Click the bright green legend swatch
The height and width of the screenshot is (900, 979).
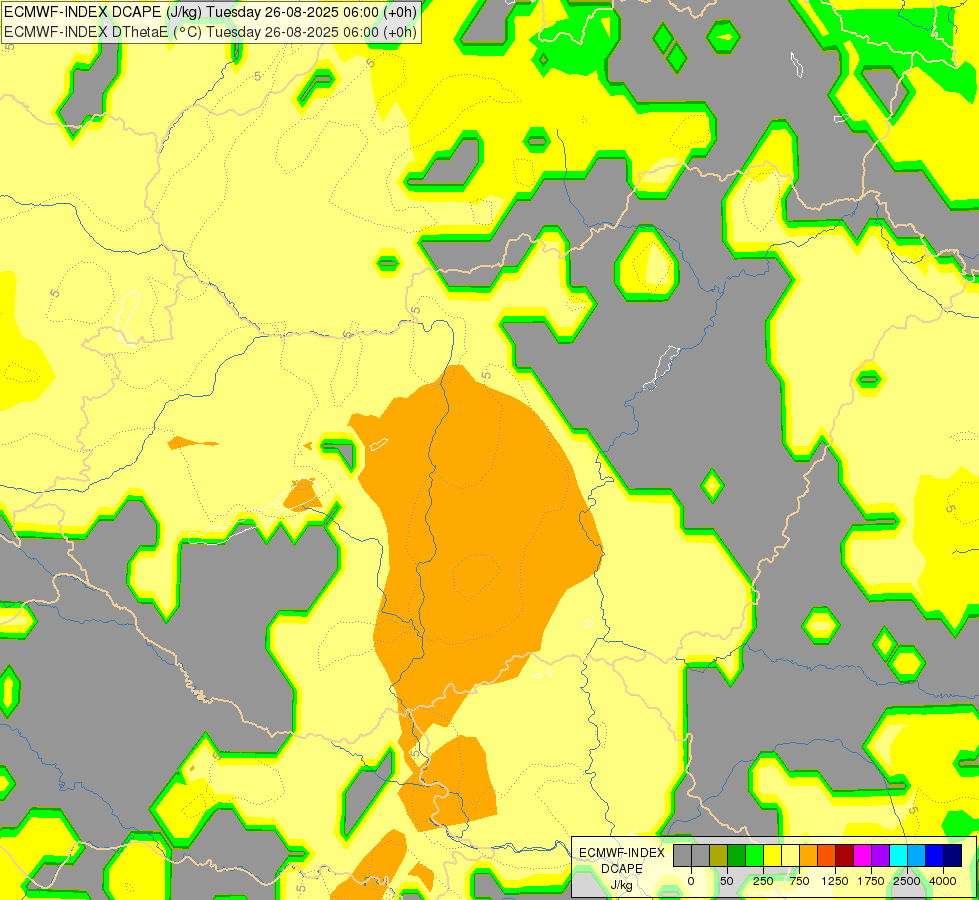755,855
